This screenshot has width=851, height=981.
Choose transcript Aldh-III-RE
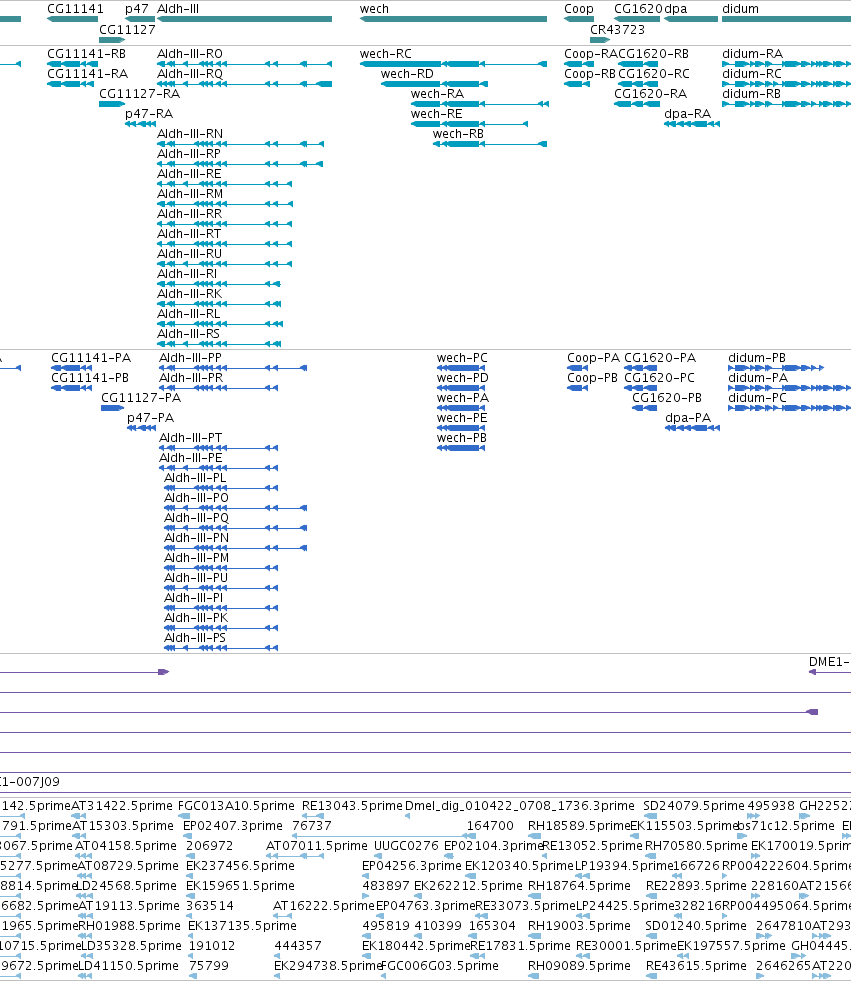click(189, 174)
